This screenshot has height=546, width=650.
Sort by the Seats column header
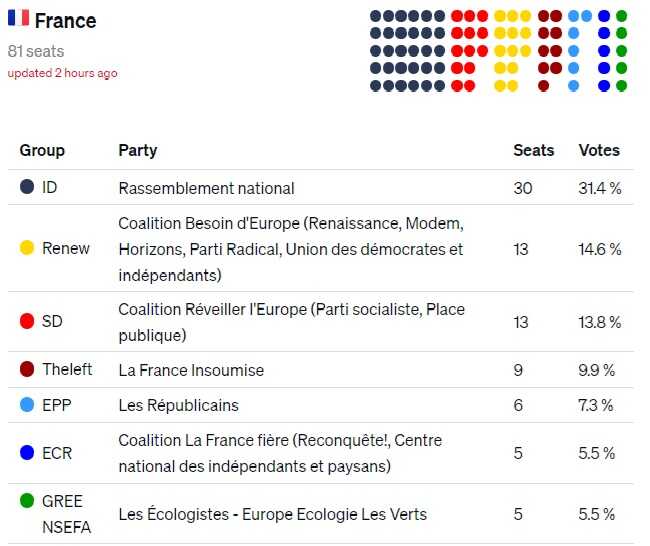533,150
